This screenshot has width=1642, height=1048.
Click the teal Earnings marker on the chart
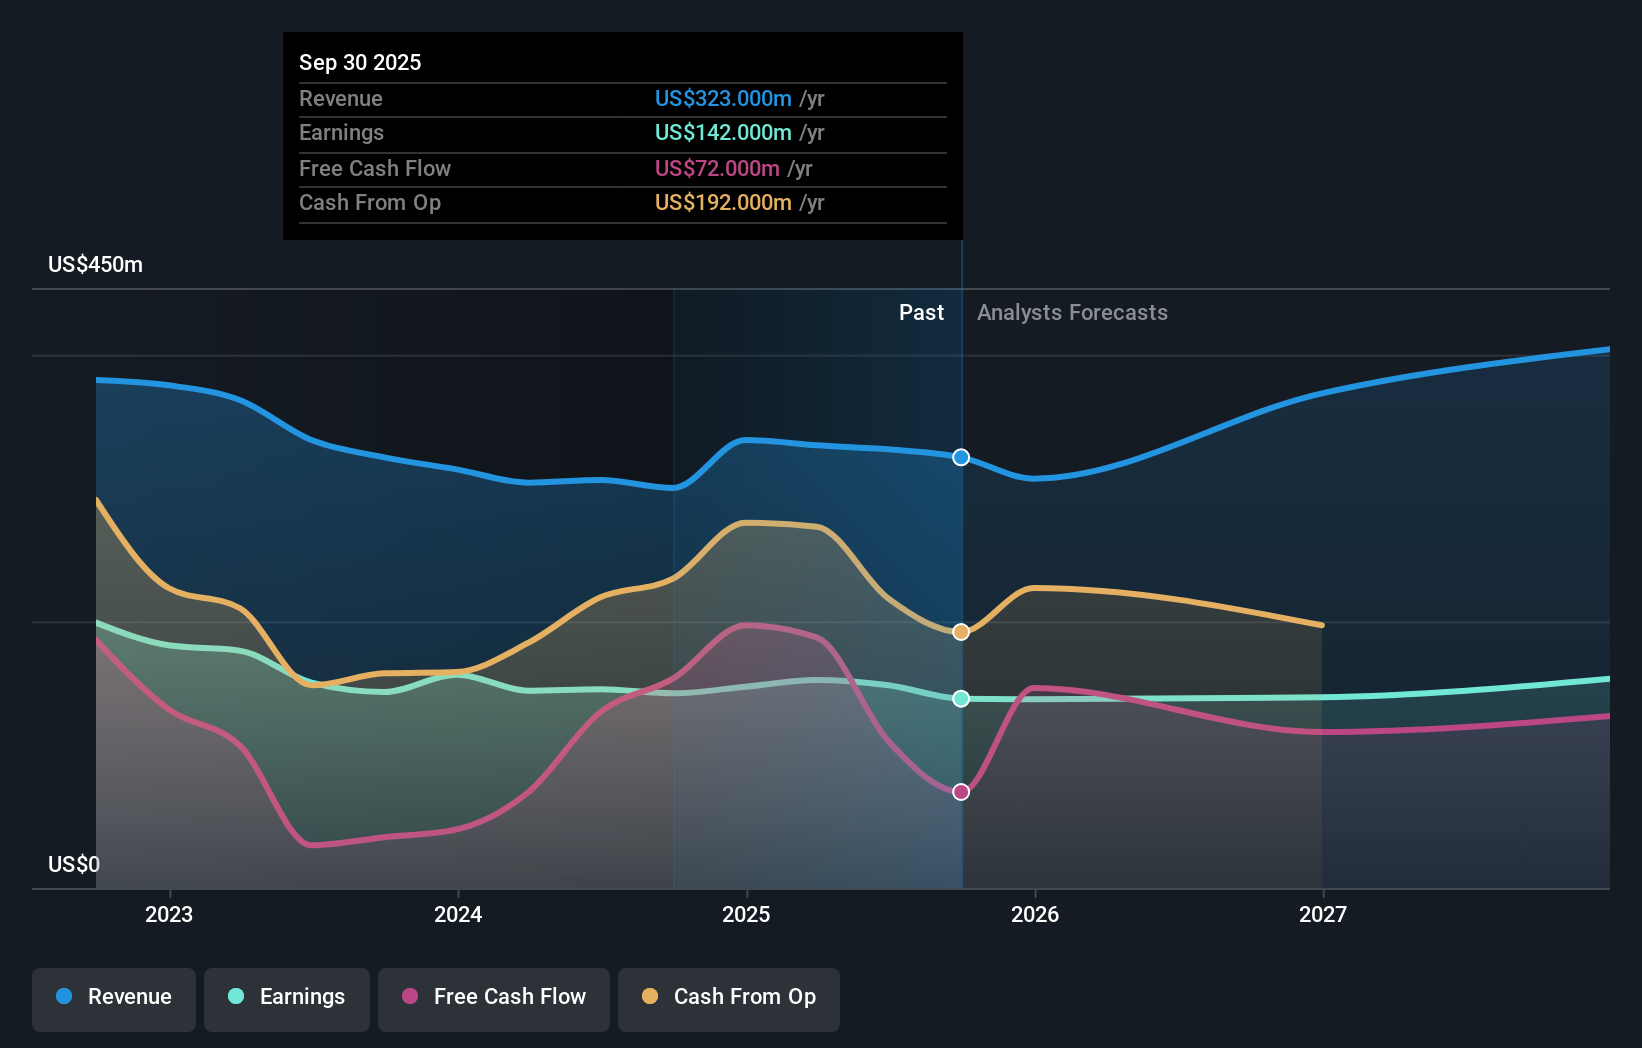click(961, 699)
